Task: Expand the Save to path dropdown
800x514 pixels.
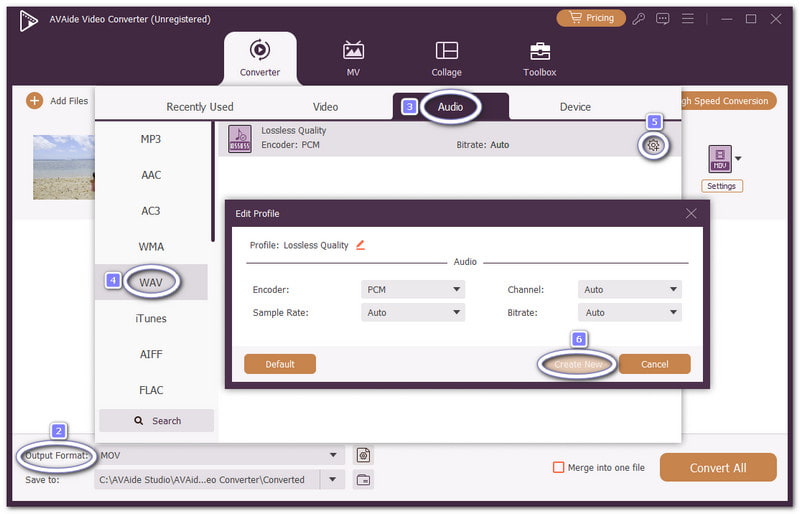Action: [333, 479]
